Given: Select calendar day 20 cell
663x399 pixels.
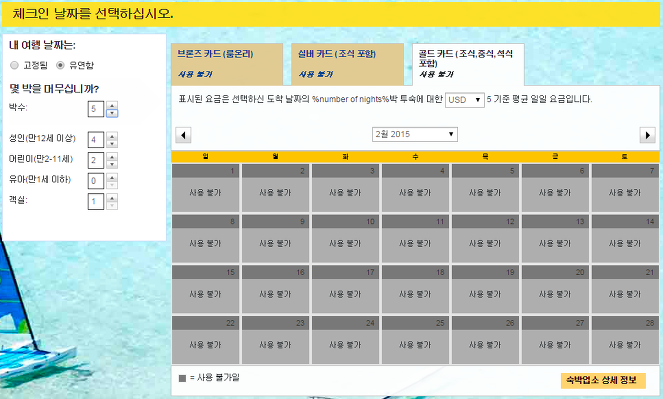Looking at the screenshot, I should pyautogui.click(x=555, y=290).
